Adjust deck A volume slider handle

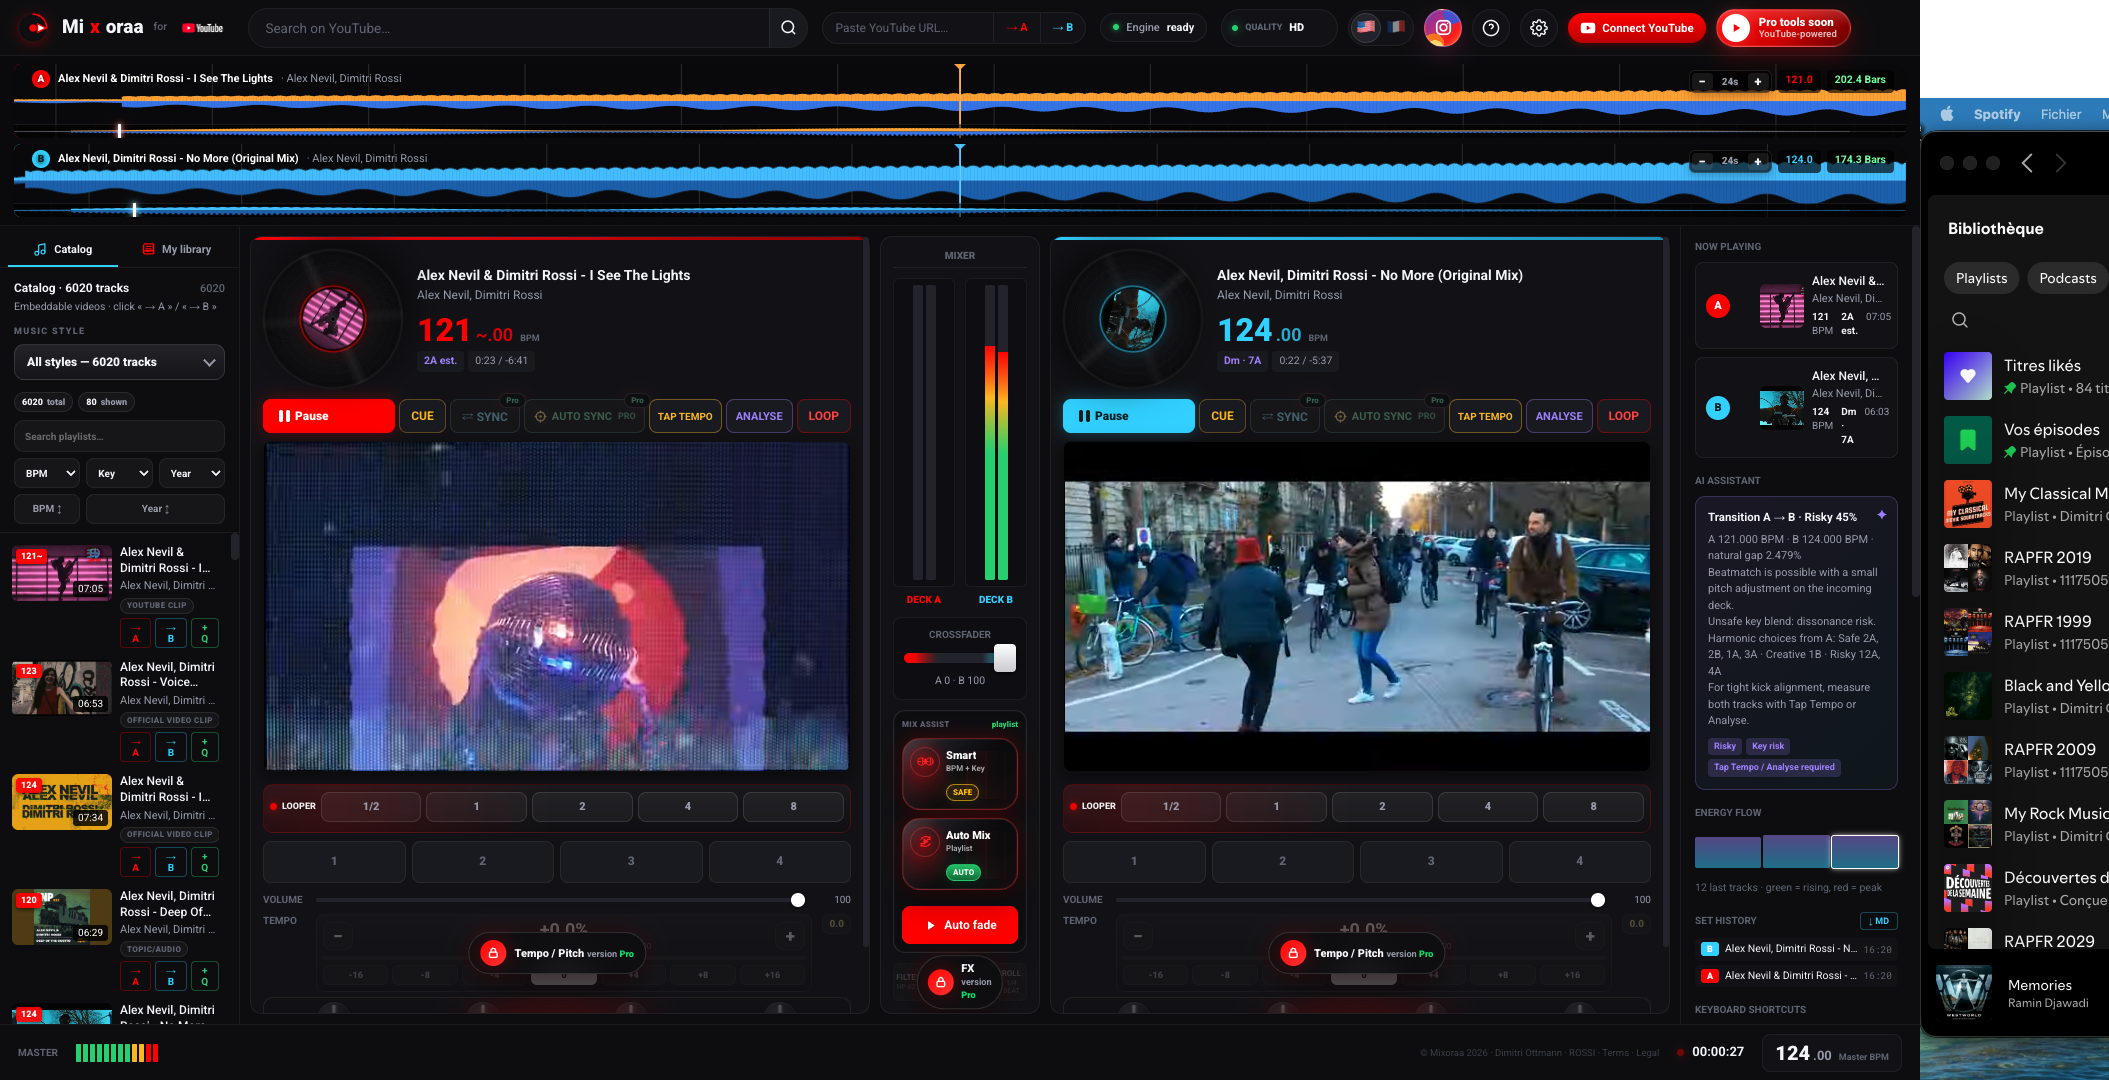798,900
